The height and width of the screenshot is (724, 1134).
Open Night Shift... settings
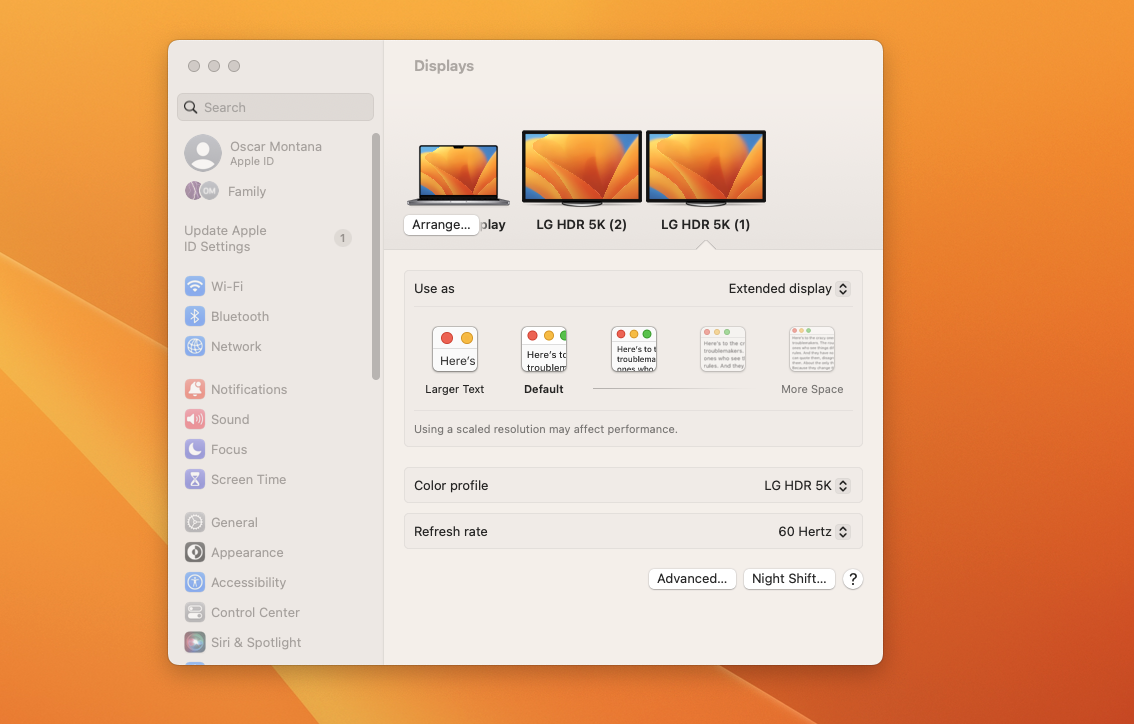click(789, 579)
